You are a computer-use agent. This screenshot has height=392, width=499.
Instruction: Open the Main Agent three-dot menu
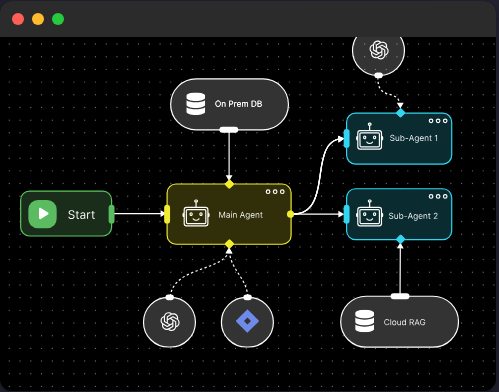pyautogui.click(x=275, y=192)
